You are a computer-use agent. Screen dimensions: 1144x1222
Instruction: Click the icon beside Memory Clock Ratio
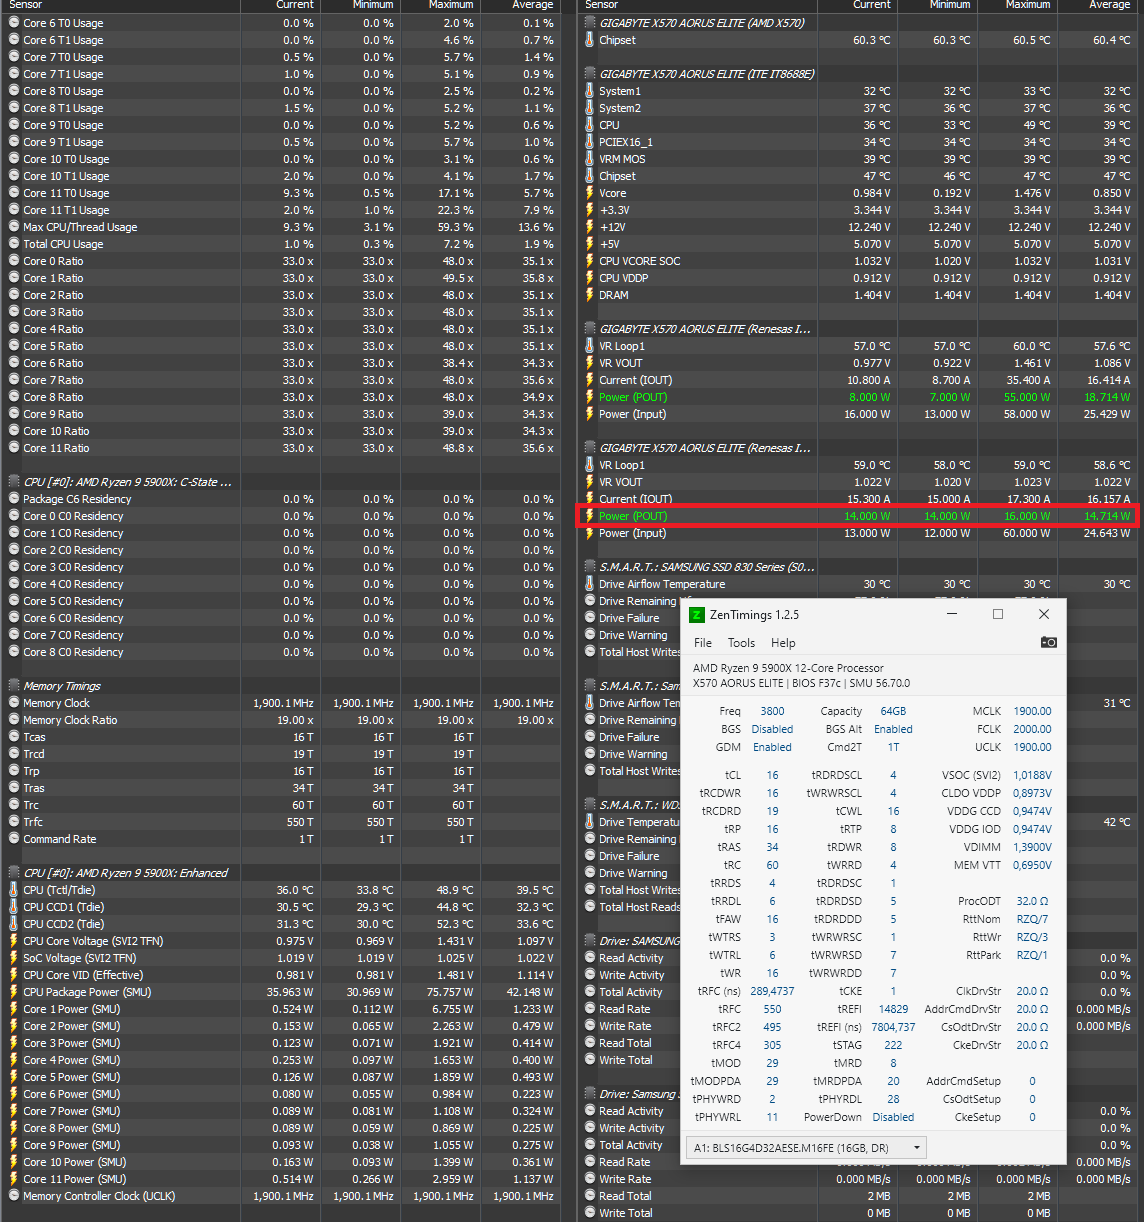[x=14, y=720]
